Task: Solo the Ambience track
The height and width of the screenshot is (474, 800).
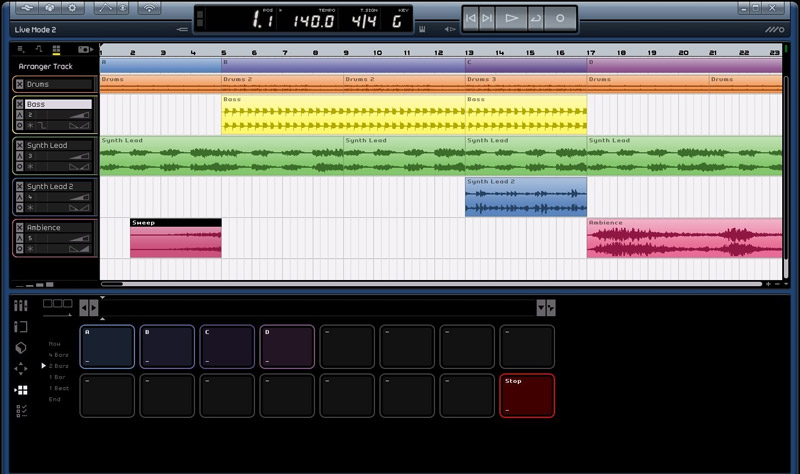Action: [19, 238]
